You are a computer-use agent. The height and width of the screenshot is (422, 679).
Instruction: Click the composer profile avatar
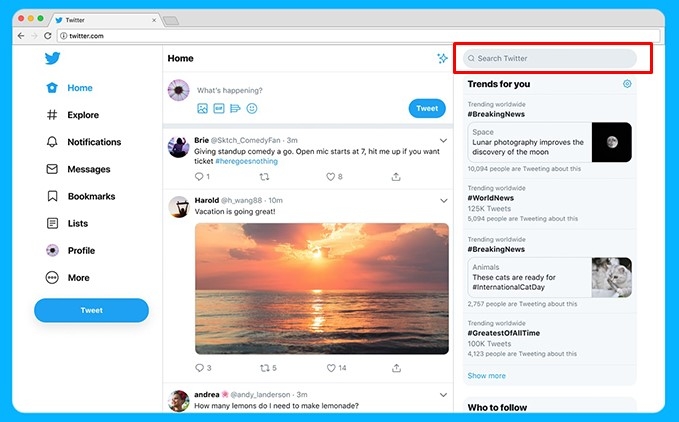click(178, 90)
